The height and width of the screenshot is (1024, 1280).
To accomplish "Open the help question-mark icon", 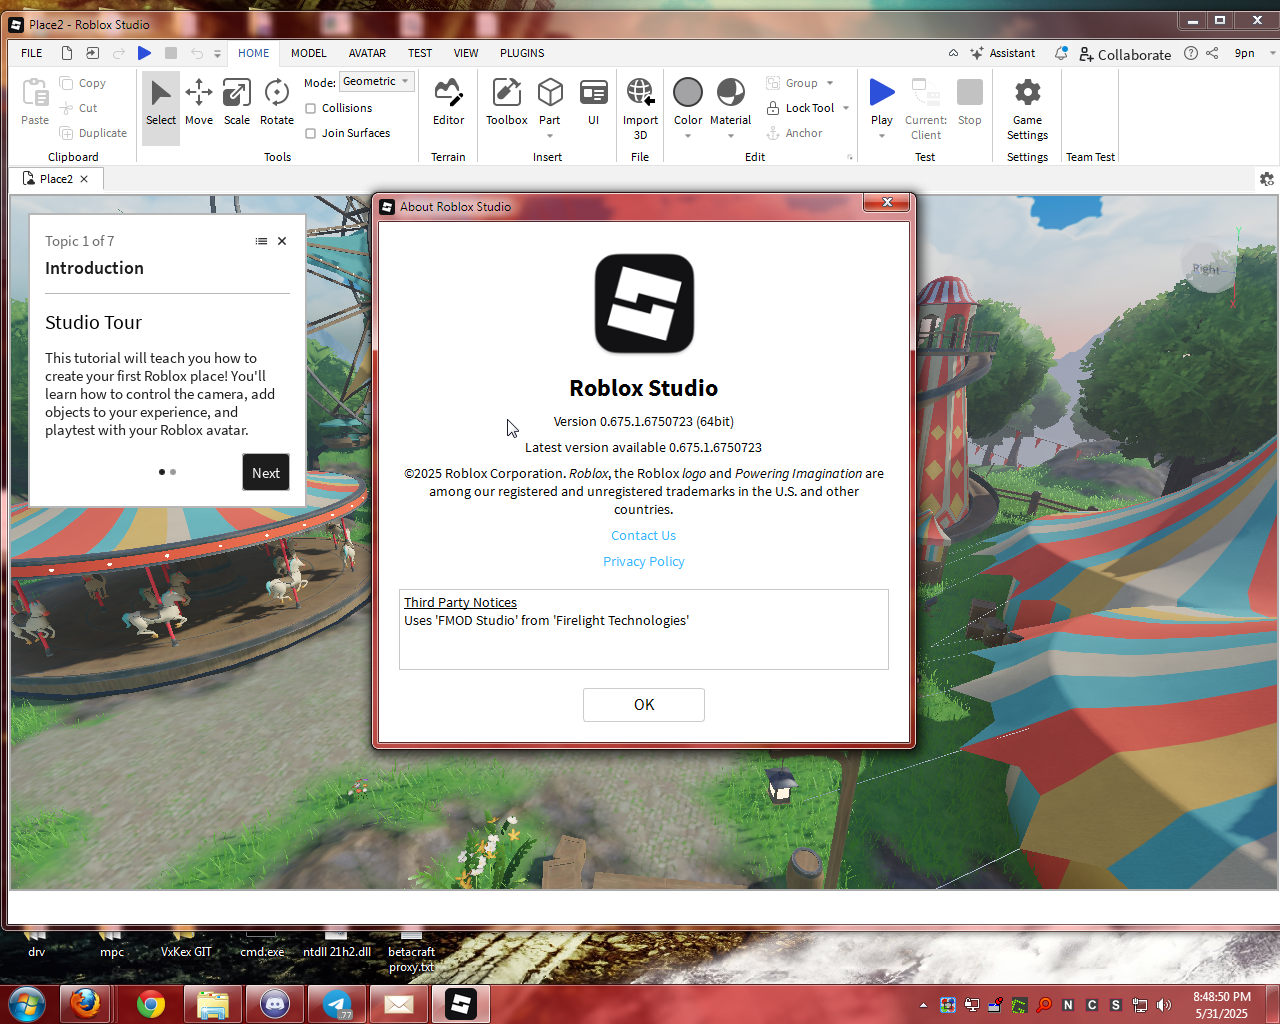I will pyautogui.click(x=1191, y=53).
